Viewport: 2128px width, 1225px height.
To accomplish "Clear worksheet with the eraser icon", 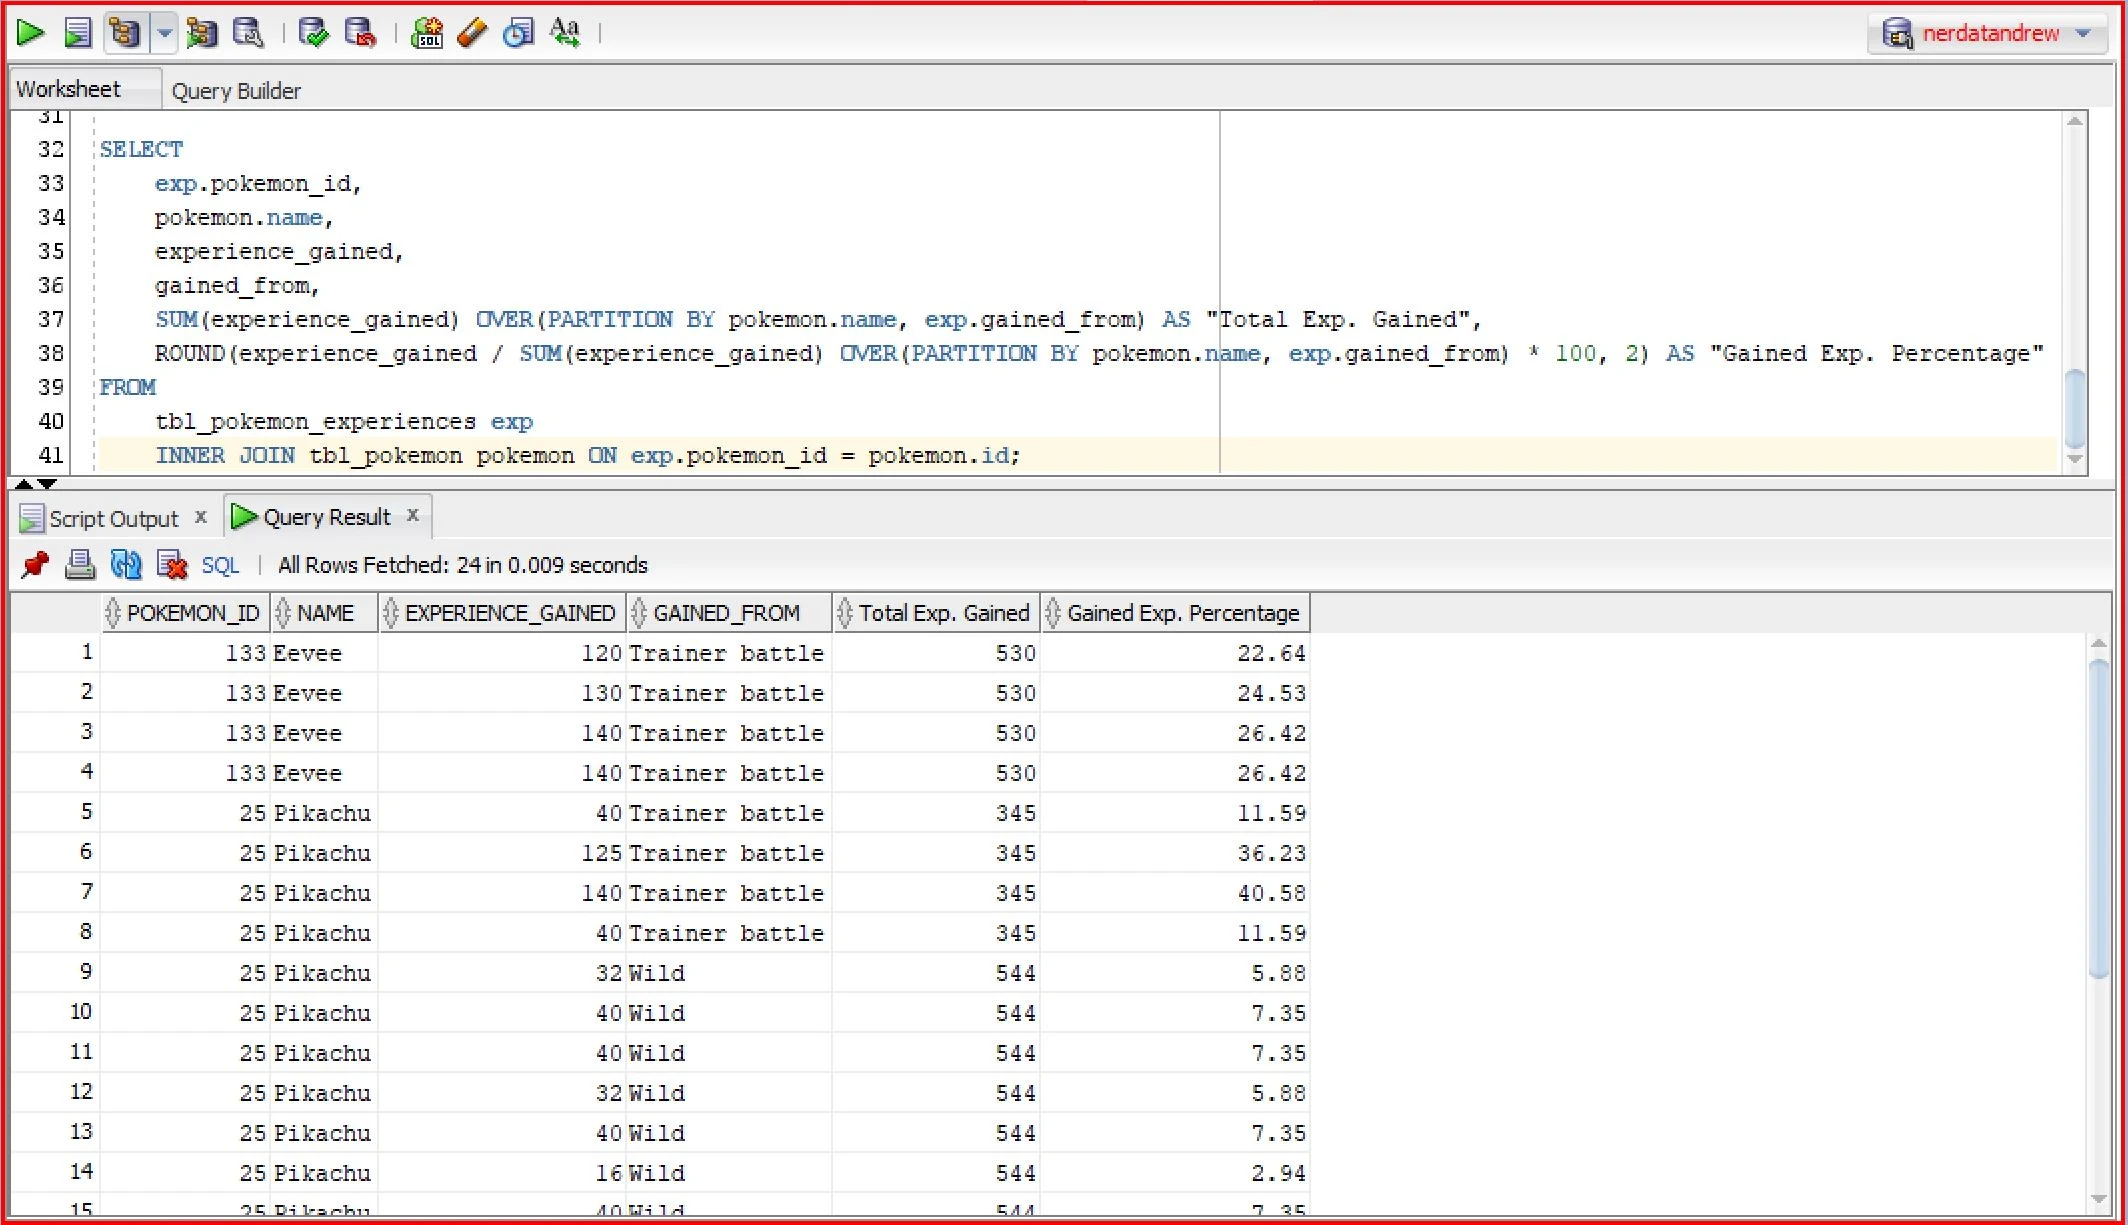I will [472, 33].
